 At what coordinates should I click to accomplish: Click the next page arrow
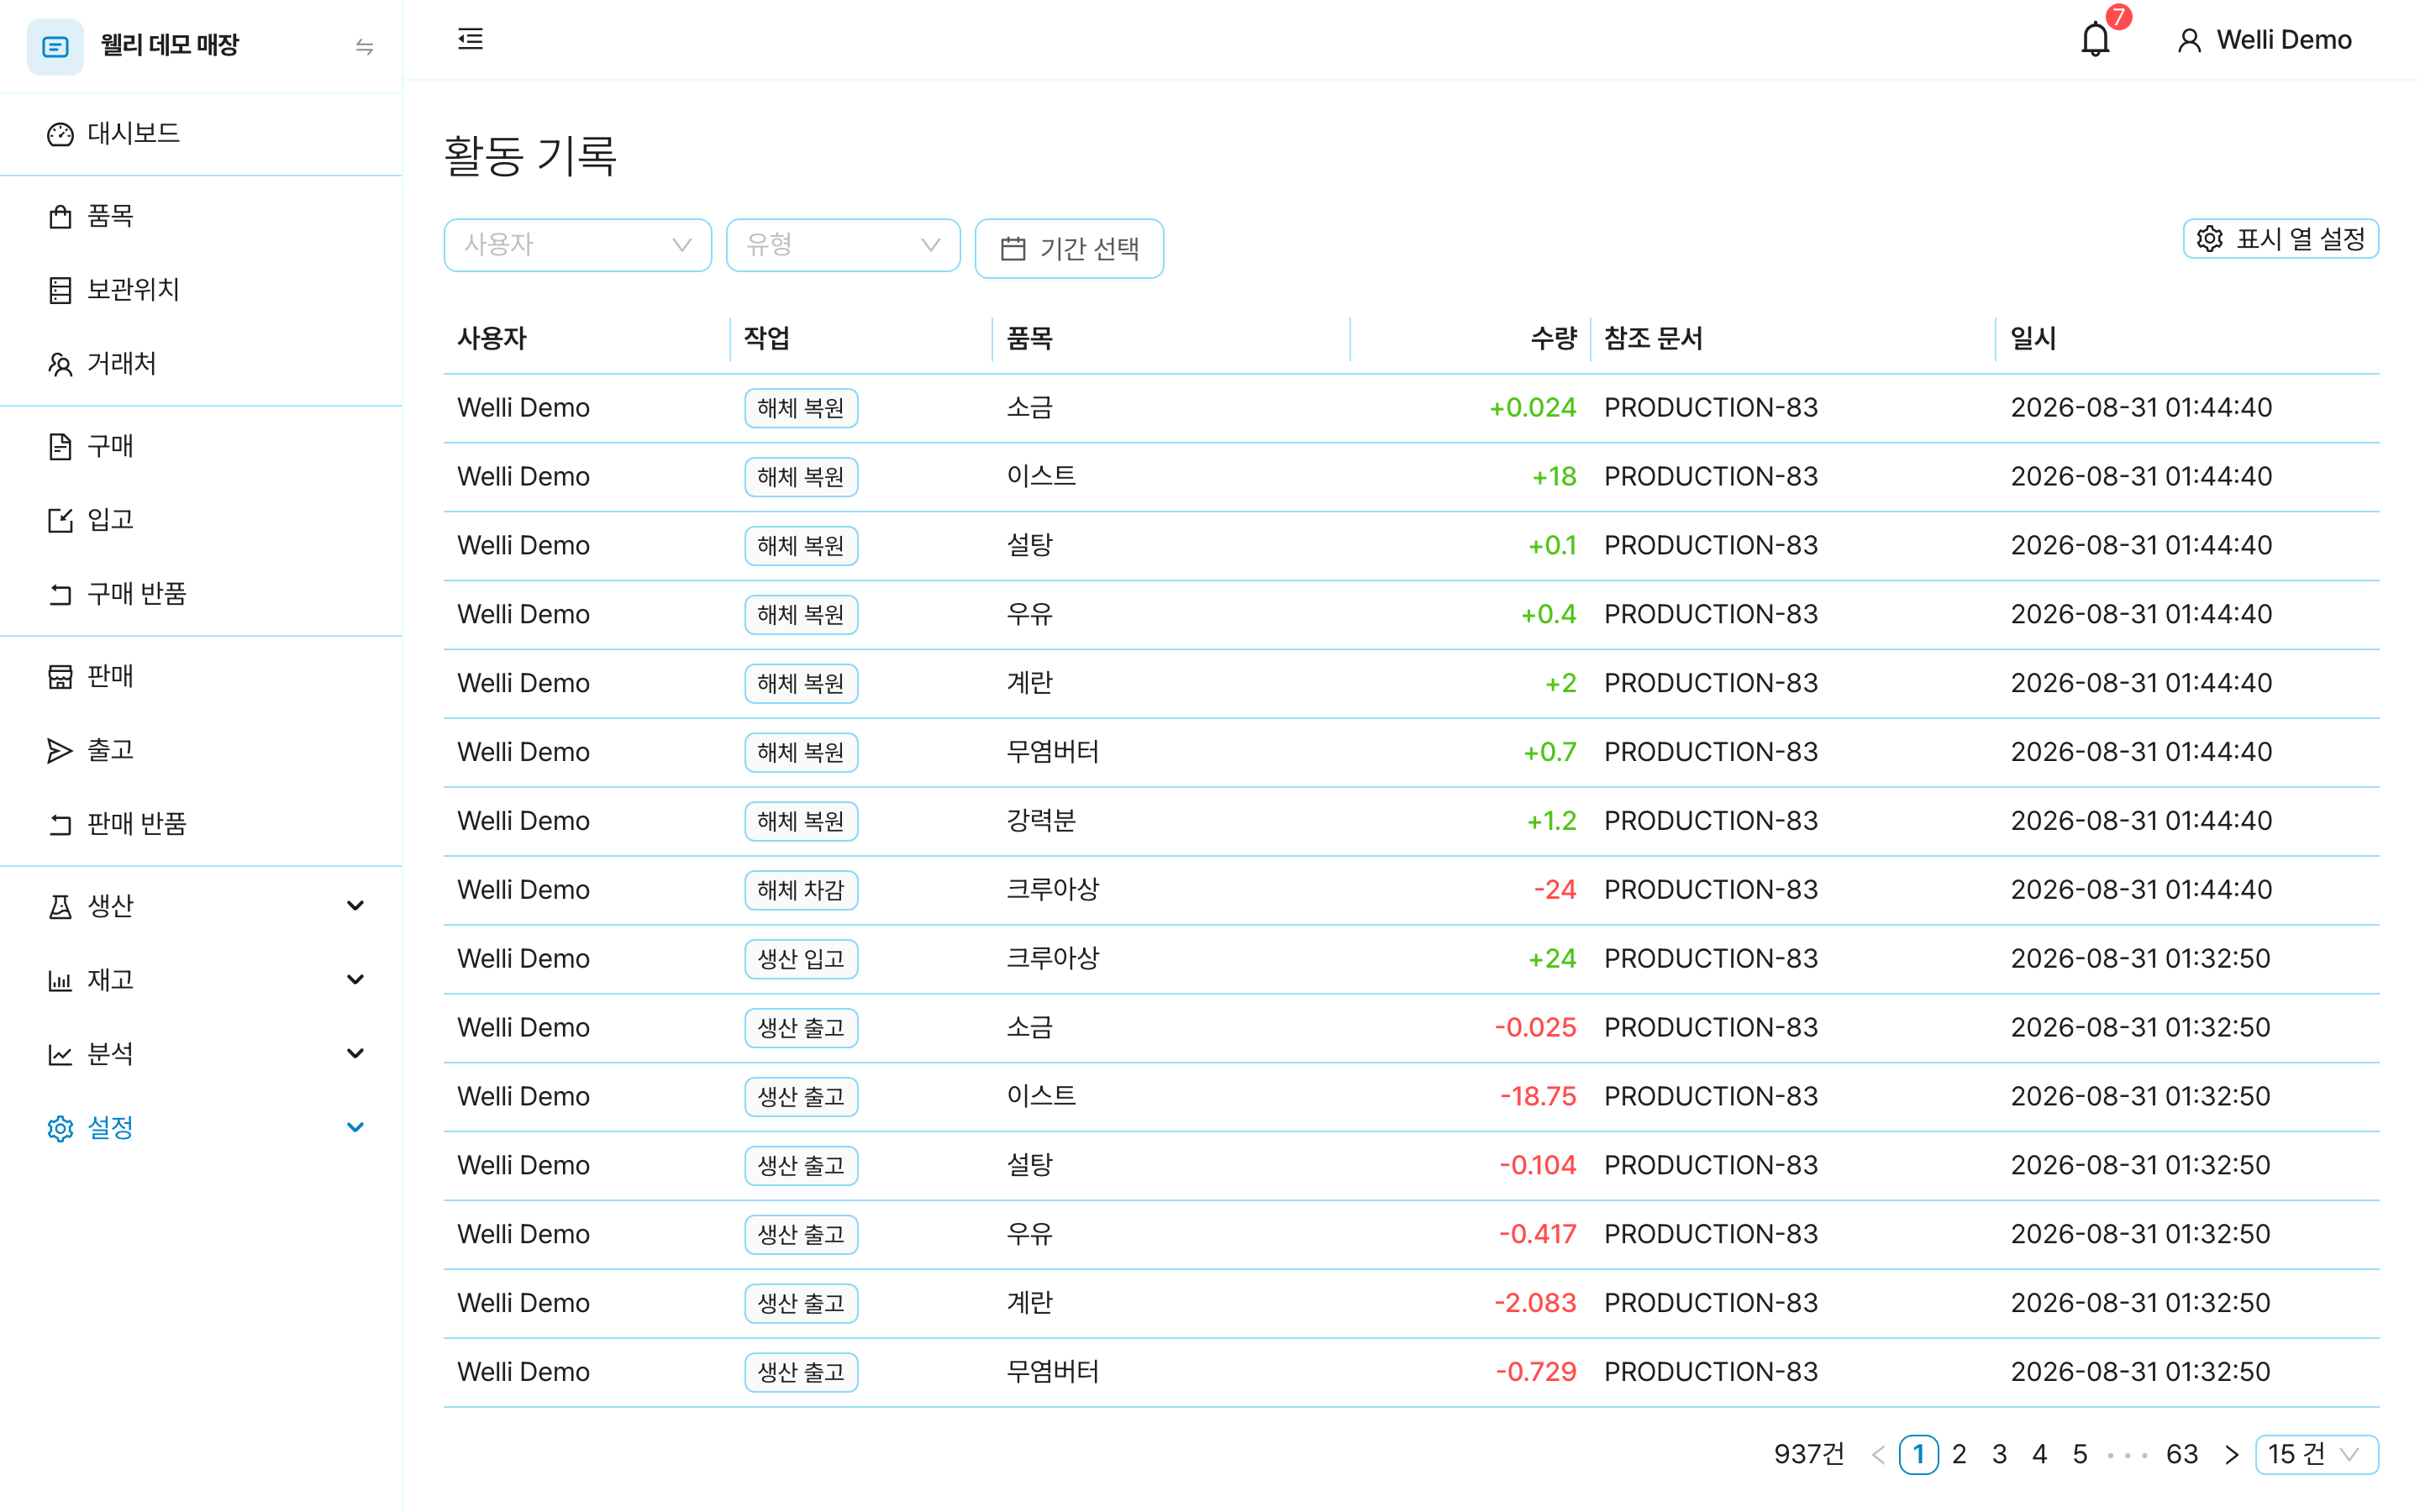point(2231,1454)
